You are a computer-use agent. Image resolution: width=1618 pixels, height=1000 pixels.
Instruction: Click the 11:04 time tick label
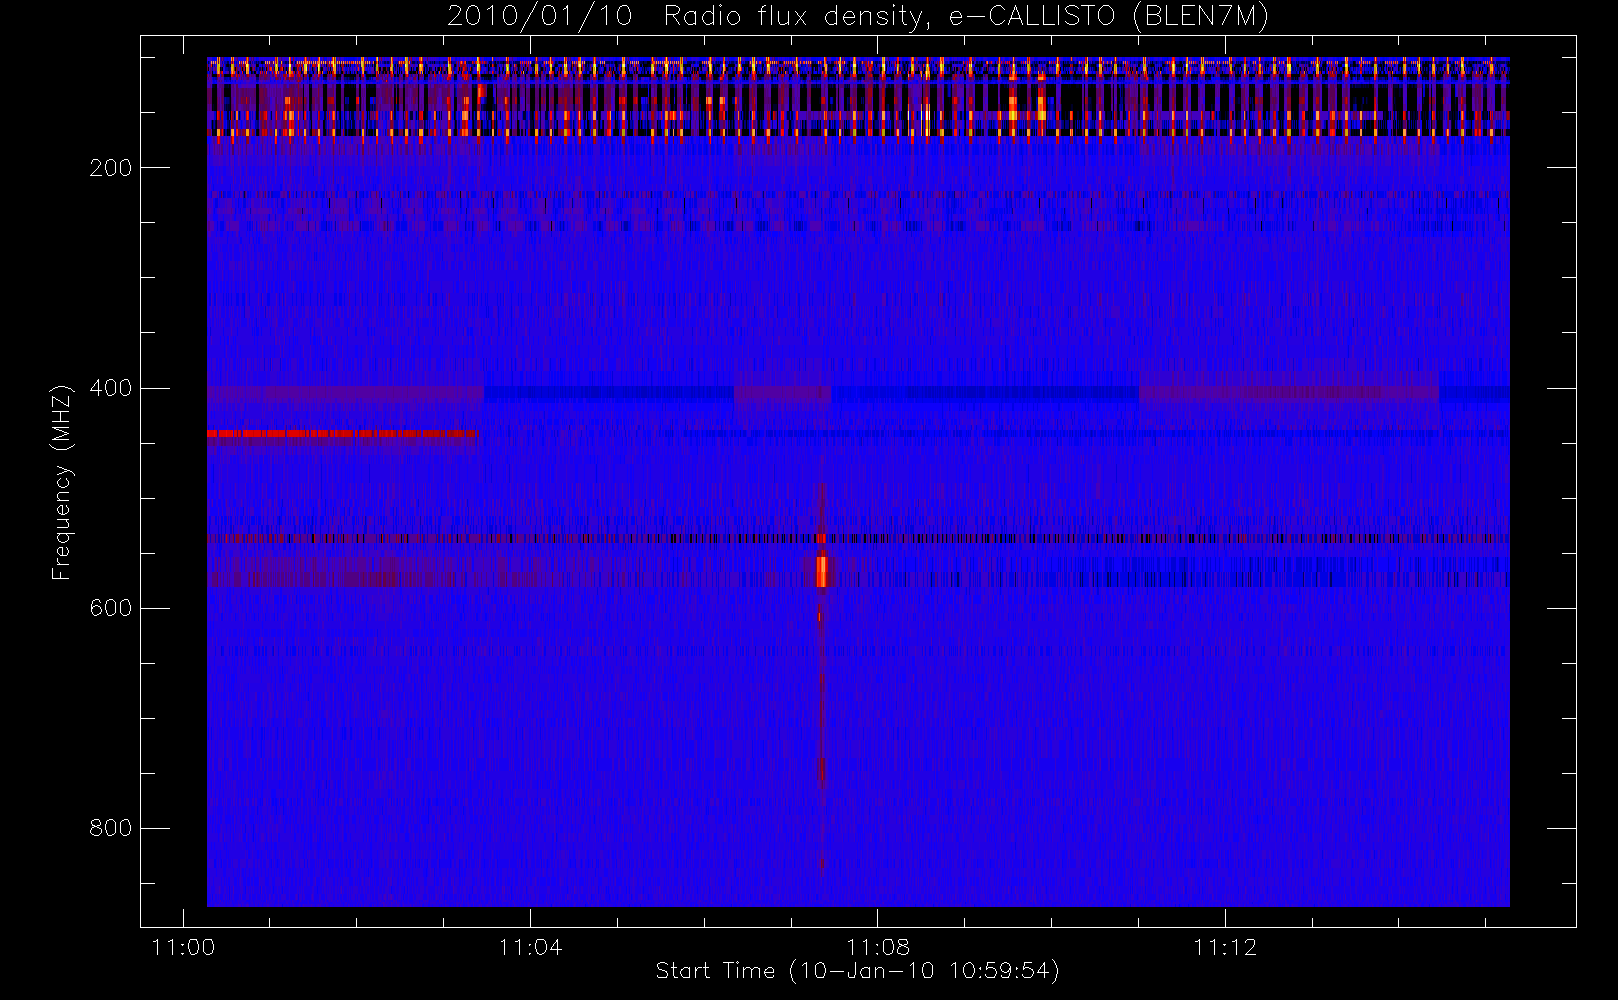[x=530, y=947]
